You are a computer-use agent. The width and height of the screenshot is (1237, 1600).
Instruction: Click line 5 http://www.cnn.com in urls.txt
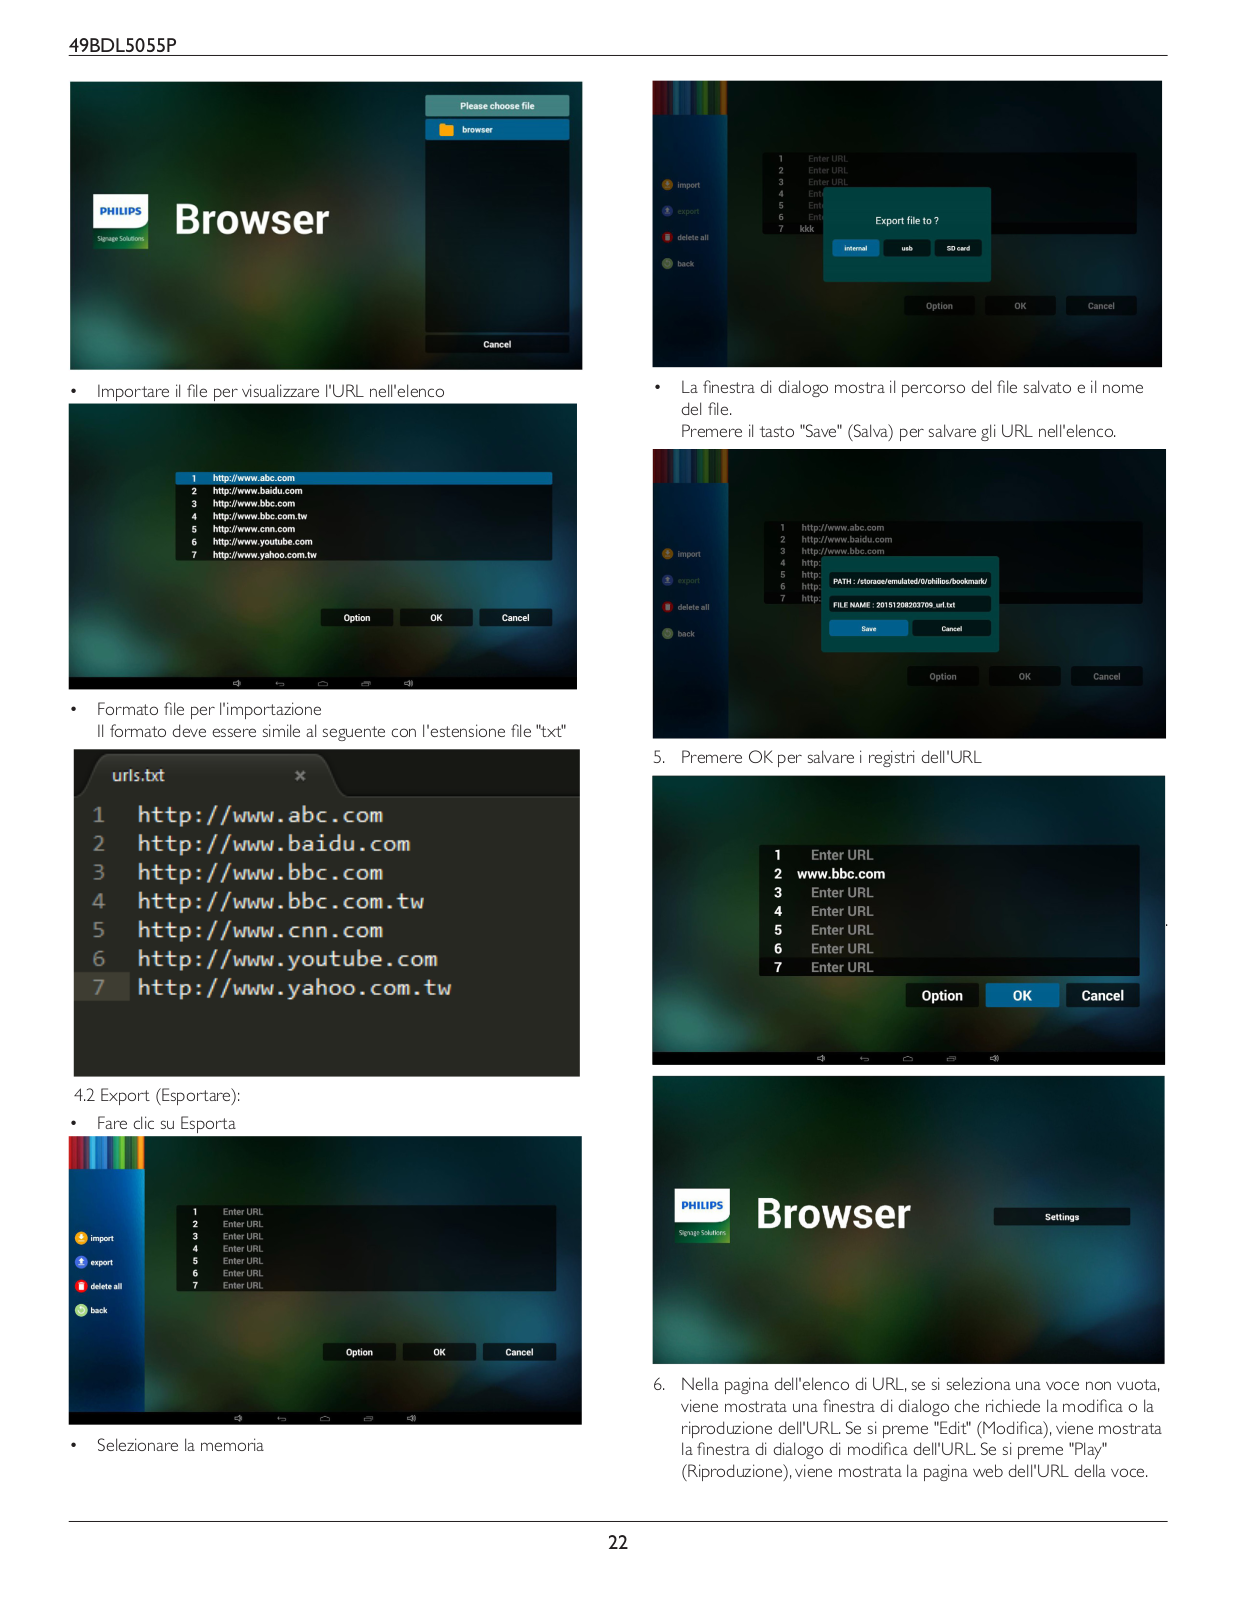pyautogui.click(x=260, y=930)
